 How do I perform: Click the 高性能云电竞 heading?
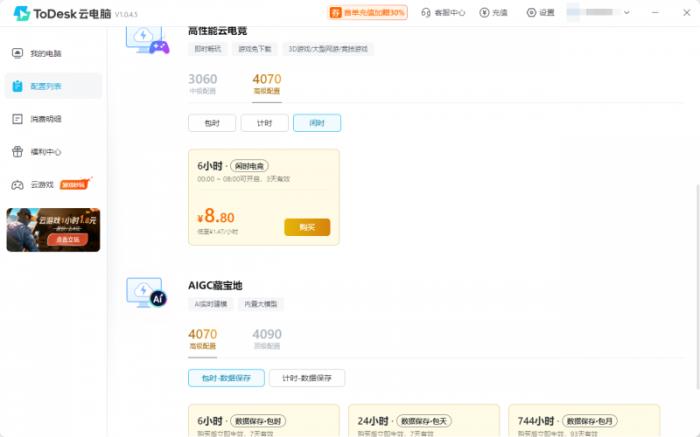click(x=217, y=31)
